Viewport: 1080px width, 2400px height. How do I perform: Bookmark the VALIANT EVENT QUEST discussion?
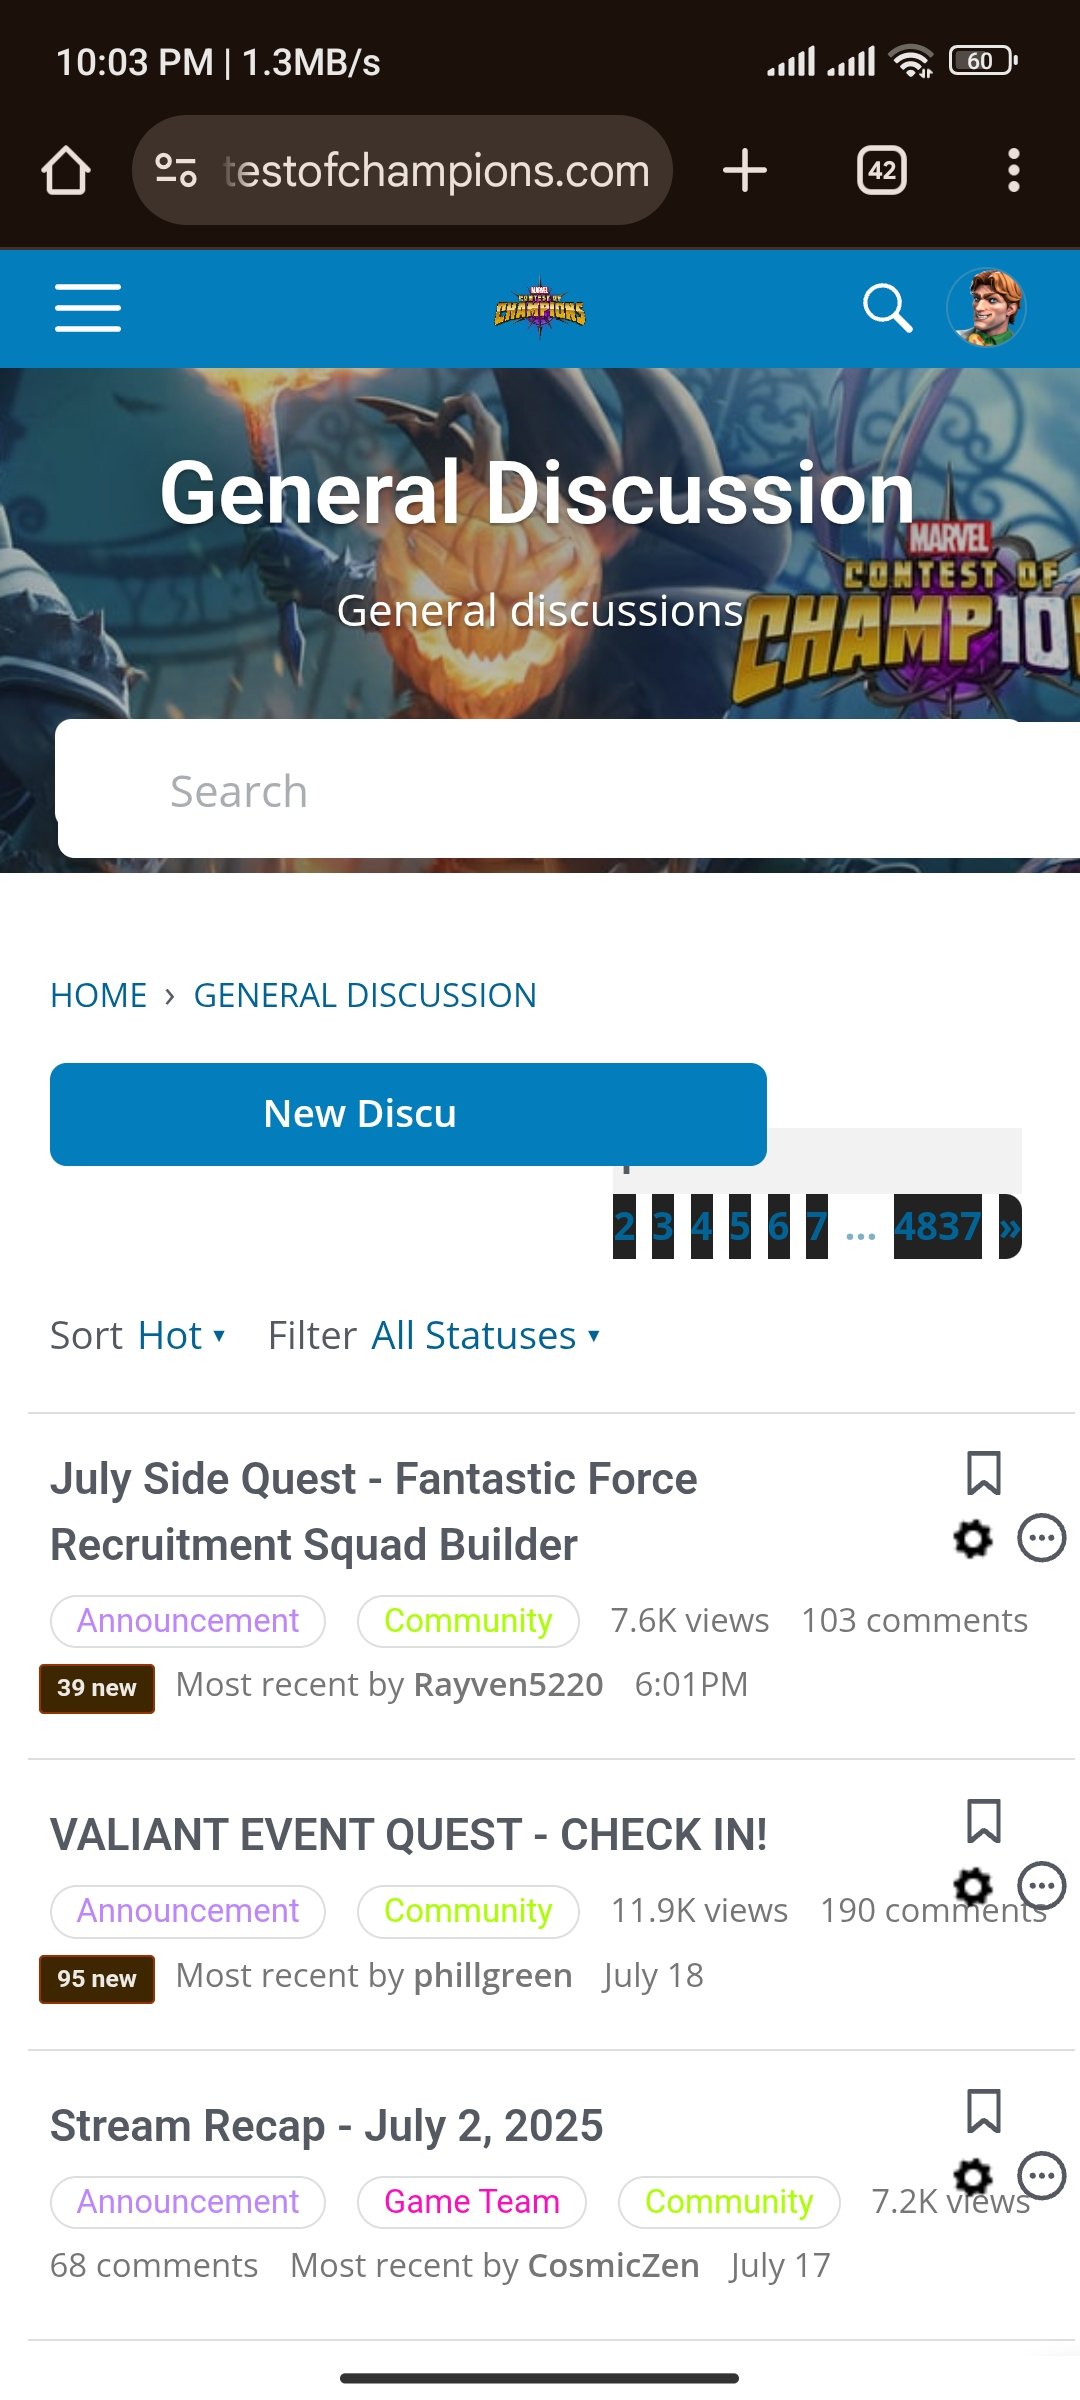pos(984,1821)
